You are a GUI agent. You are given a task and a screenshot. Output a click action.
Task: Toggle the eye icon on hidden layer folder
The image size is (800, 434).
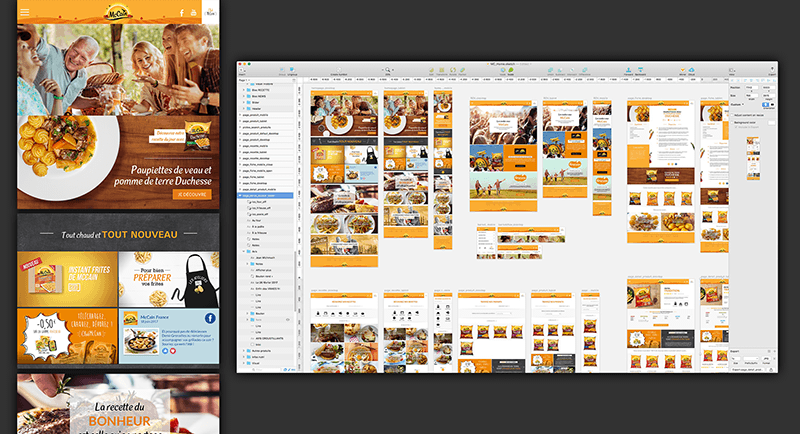[x=288, y=320]
